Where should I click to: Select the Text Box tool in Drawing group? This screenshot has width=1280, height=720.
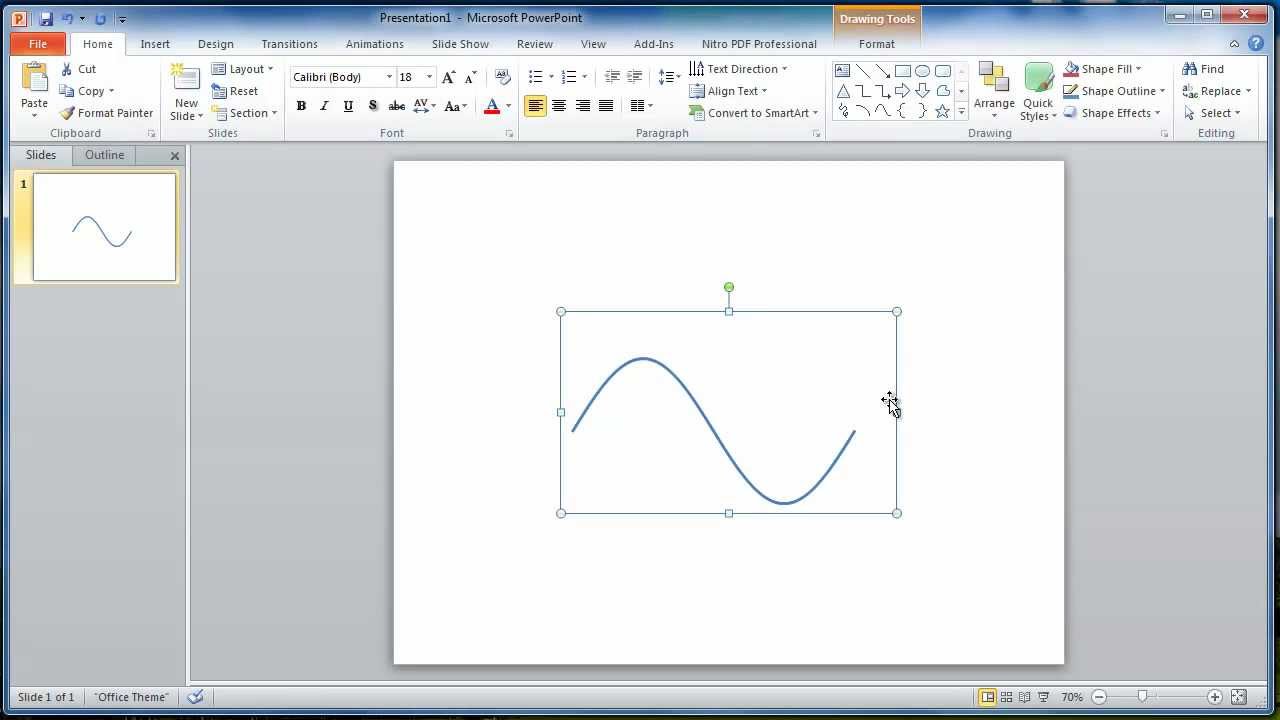point(843,70)
